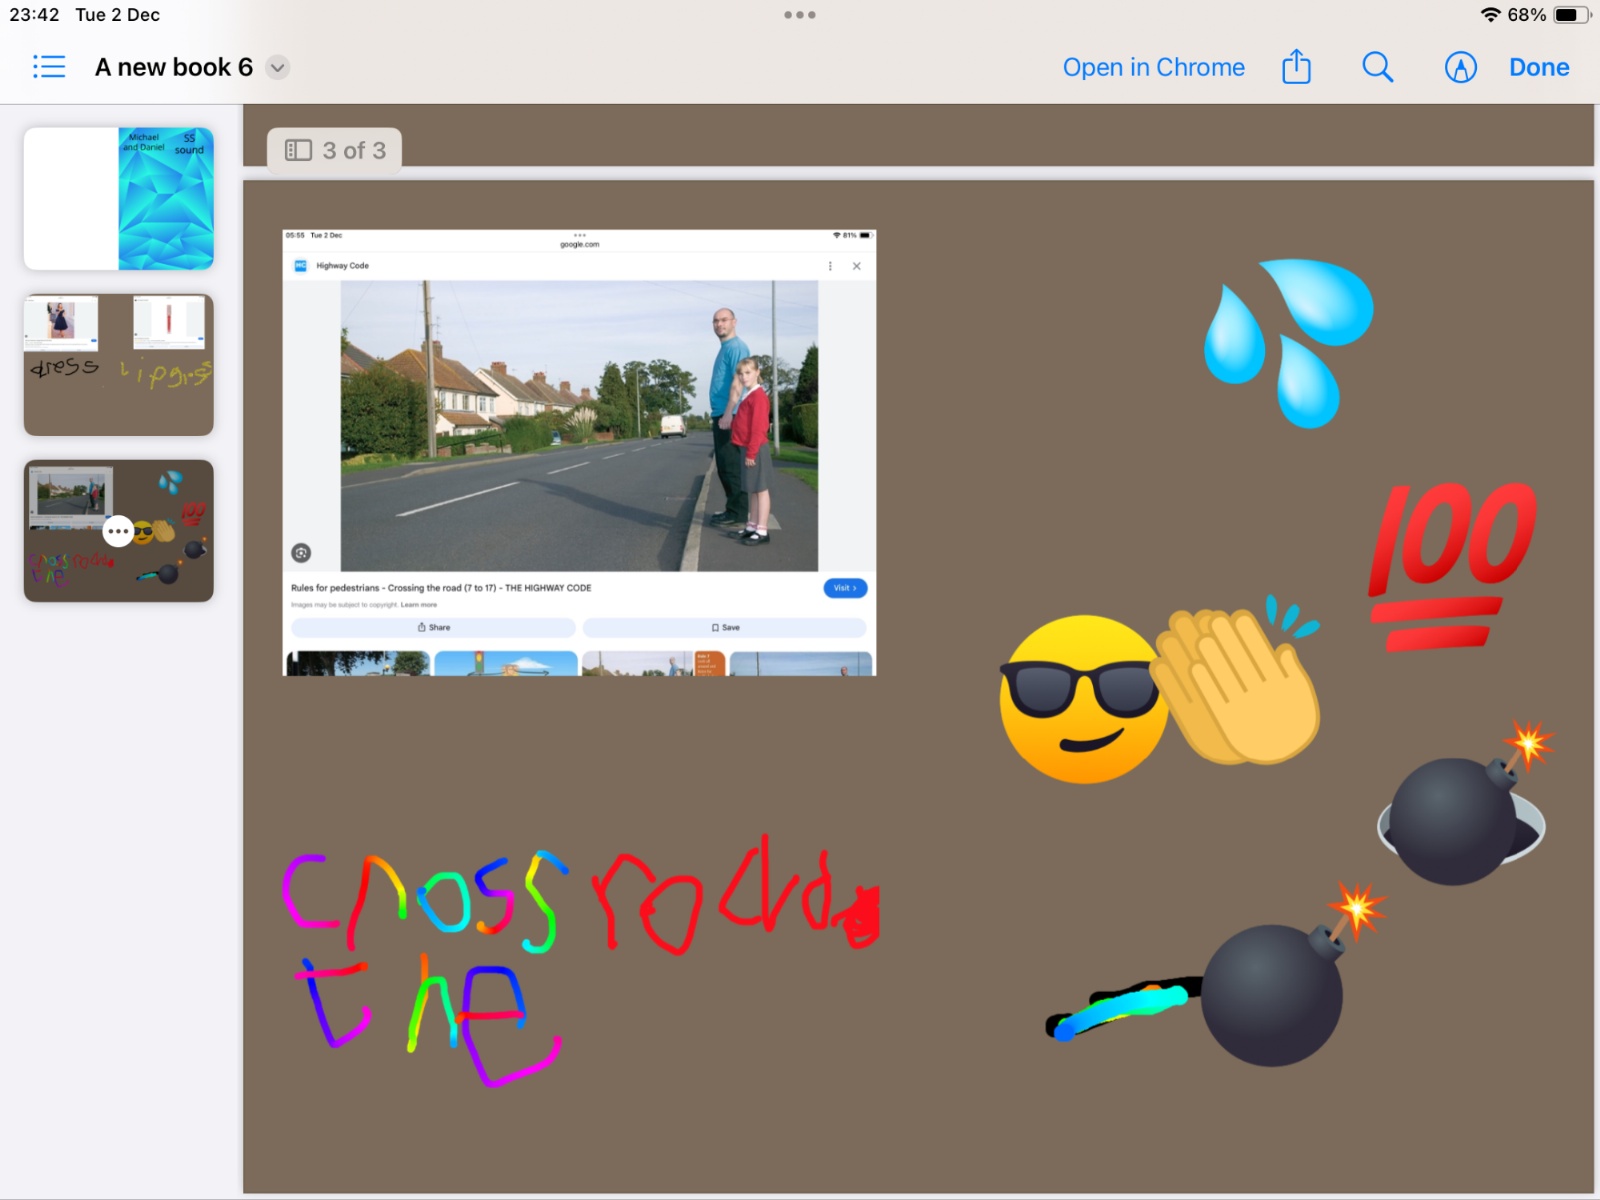
Task: Tap the magnifying glass search icon
Action: [x=1377, y=67]
